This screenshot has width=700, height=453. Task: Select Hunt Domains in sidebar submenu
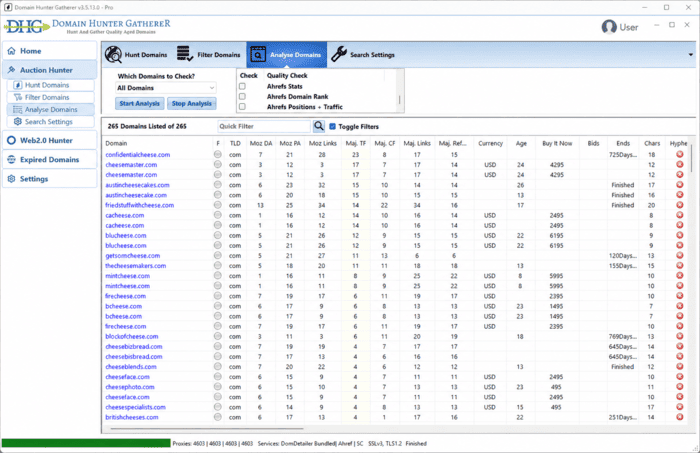pos(51,85)
